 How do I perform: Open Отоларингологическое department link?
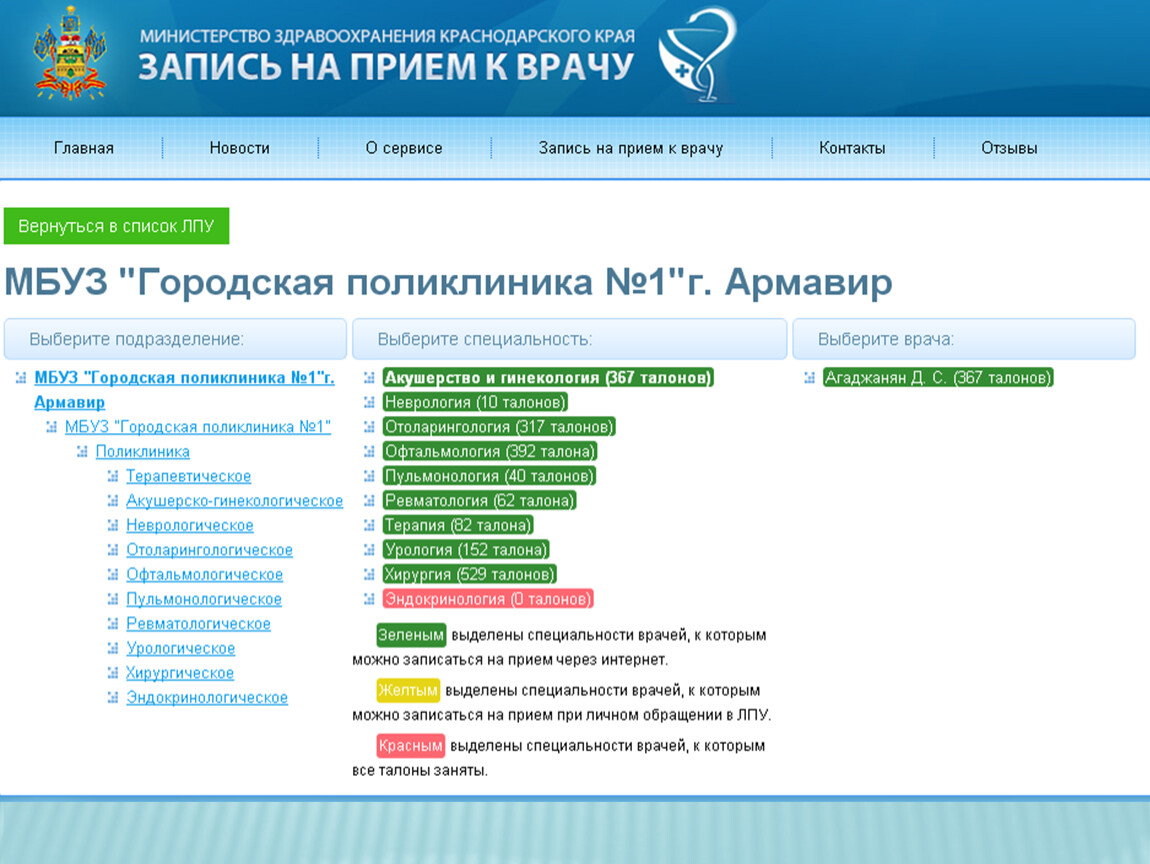(210, 550)
